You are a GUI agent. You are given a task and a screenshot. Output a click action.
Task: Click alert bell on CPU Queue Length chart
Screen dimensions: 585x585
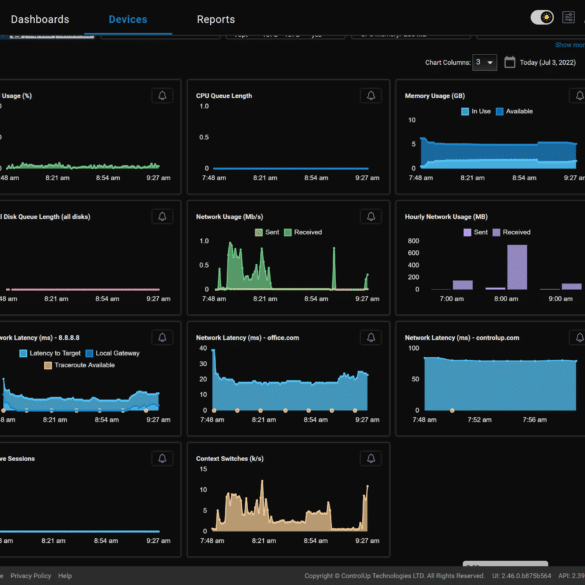pyautogui.click(x=371, y=96)
